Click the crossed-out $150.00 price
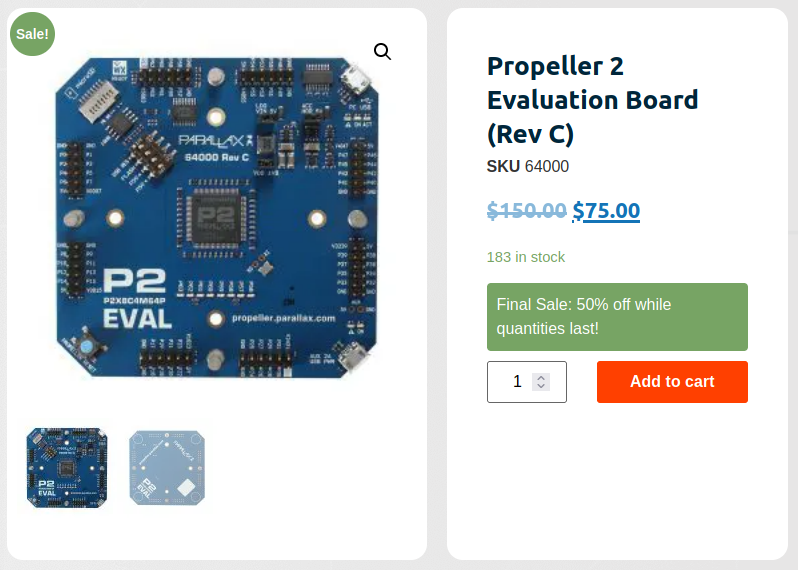The height and width of the screenshot is (570, 798). pyautogui.click(x=527, y=210)
